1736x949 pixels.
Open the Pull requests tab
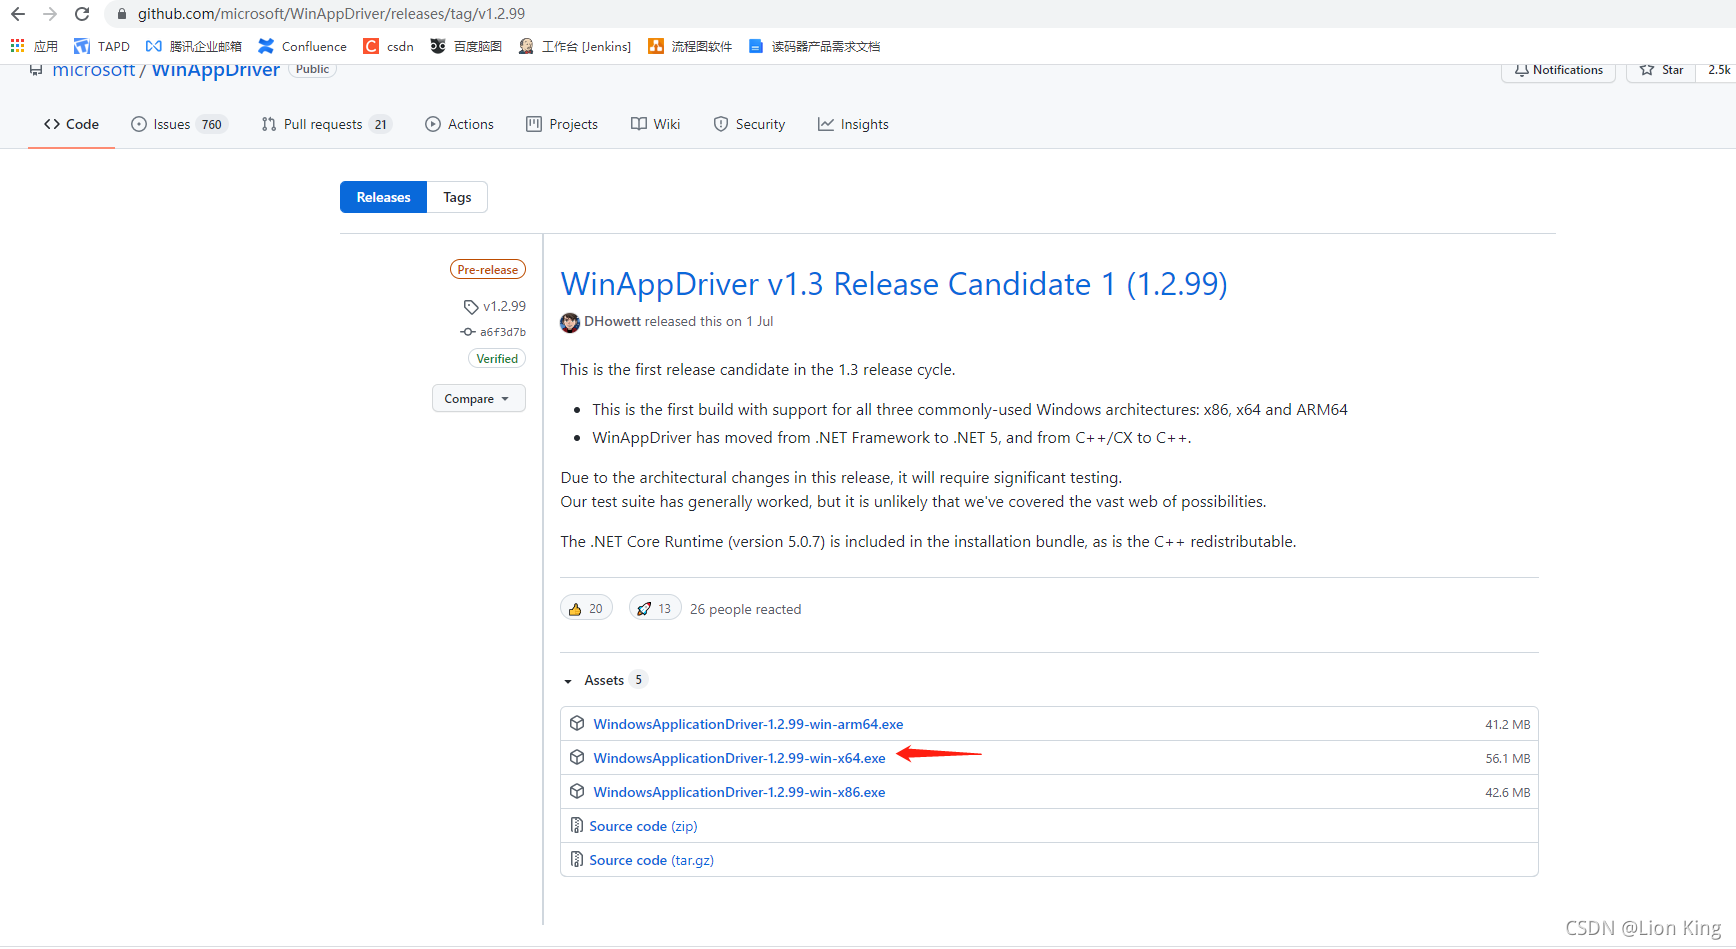326,124
